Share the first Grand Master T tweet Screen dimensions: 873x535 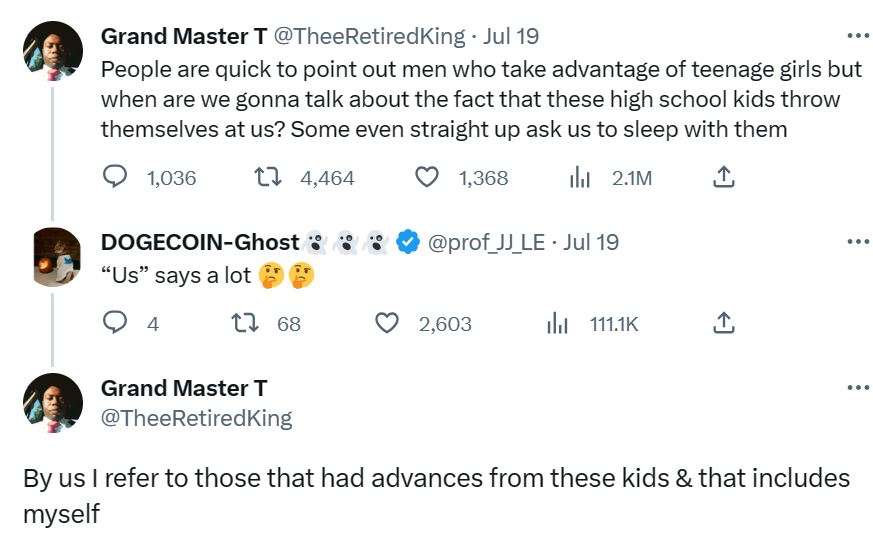tap(723, 178)
